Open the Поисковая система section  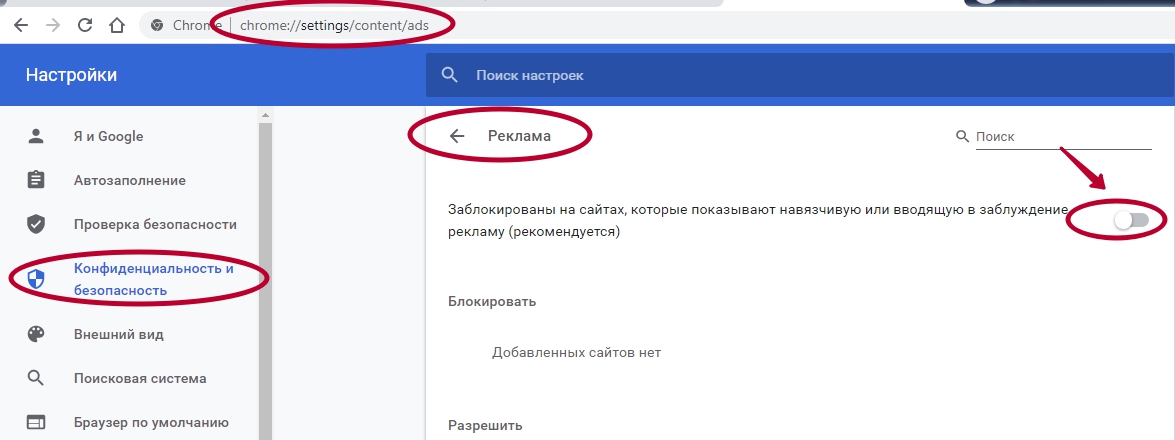(140, 378)
